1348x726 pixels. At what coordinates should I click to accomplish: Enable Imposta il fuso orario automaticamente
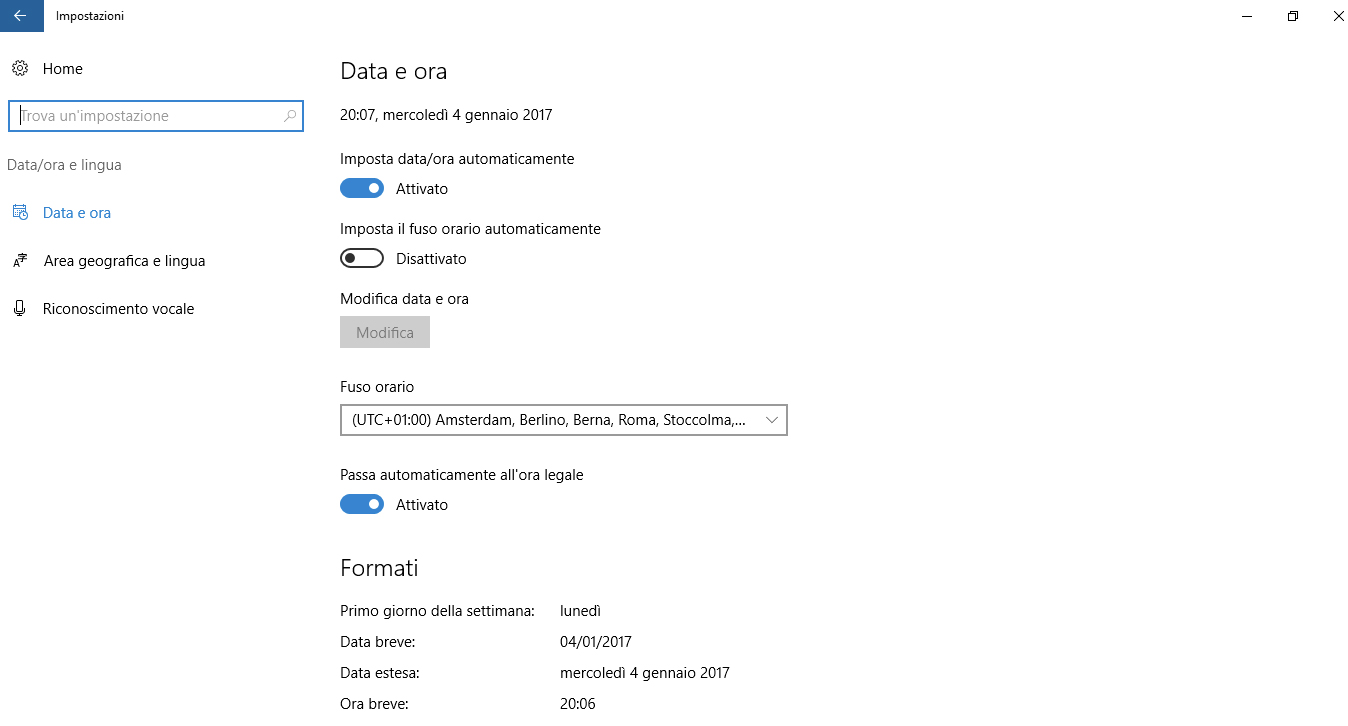pos(362,259)
